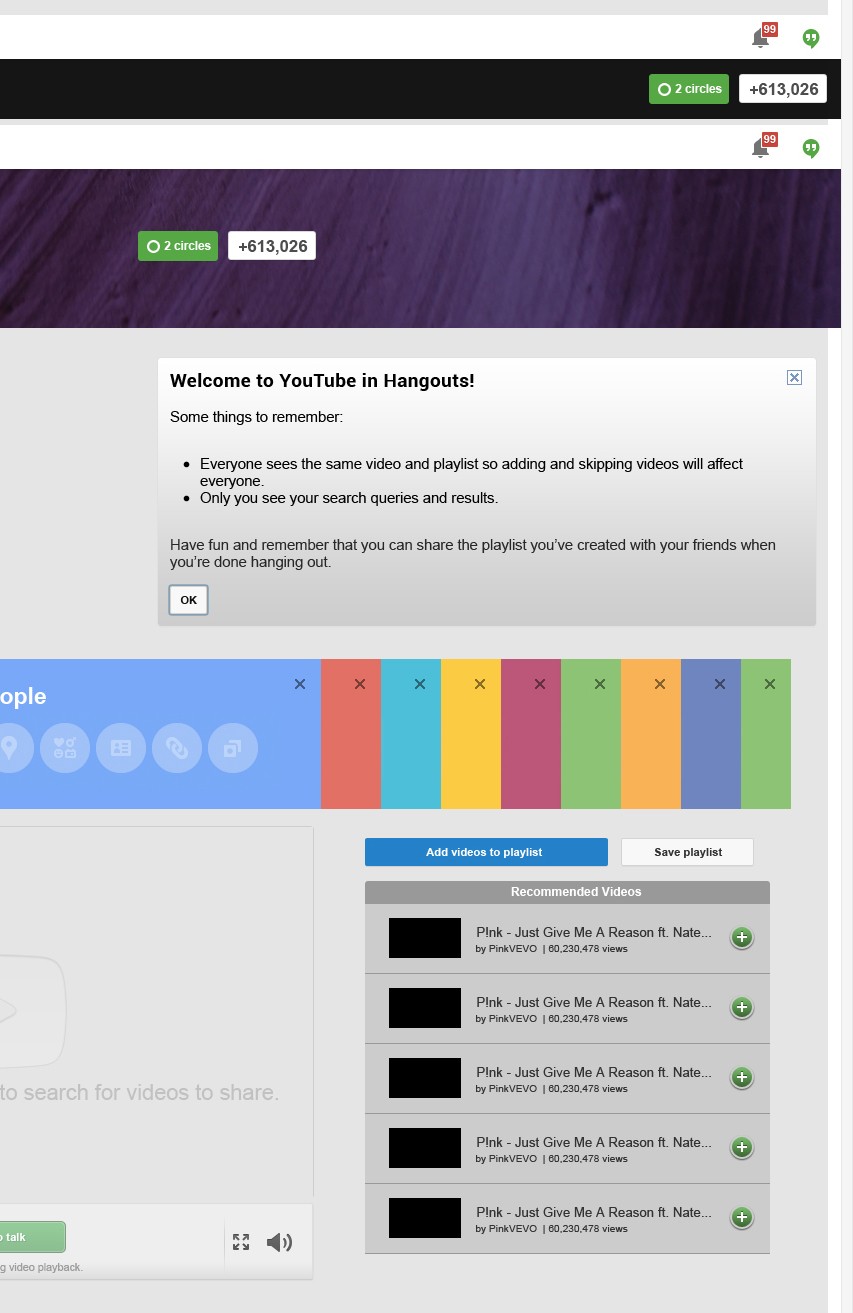The width and height of the screenshot is (853, 1313).
Task: Click the notification bell just above the purple banner
Action: (x=762, y=147)
